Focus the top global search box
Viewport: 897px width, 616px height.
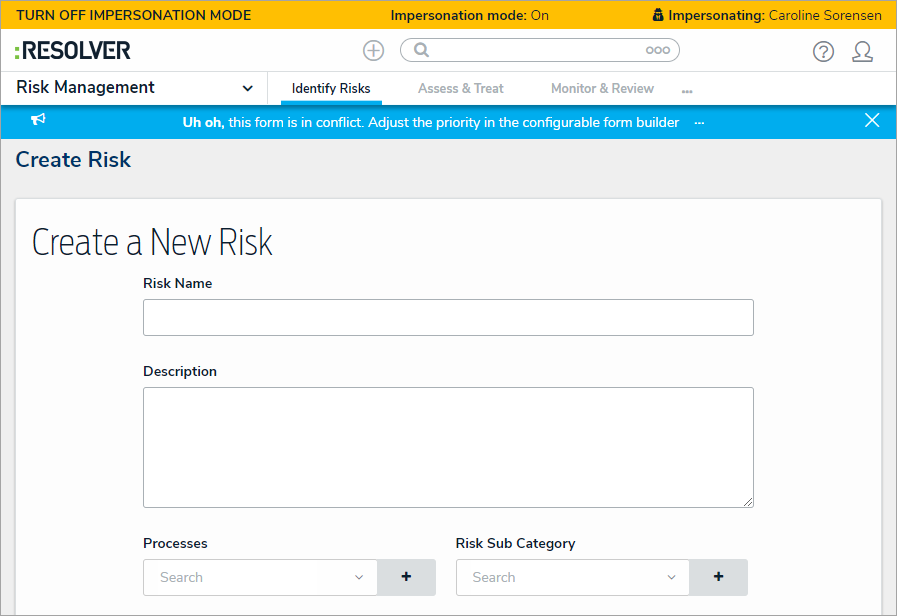539,50
